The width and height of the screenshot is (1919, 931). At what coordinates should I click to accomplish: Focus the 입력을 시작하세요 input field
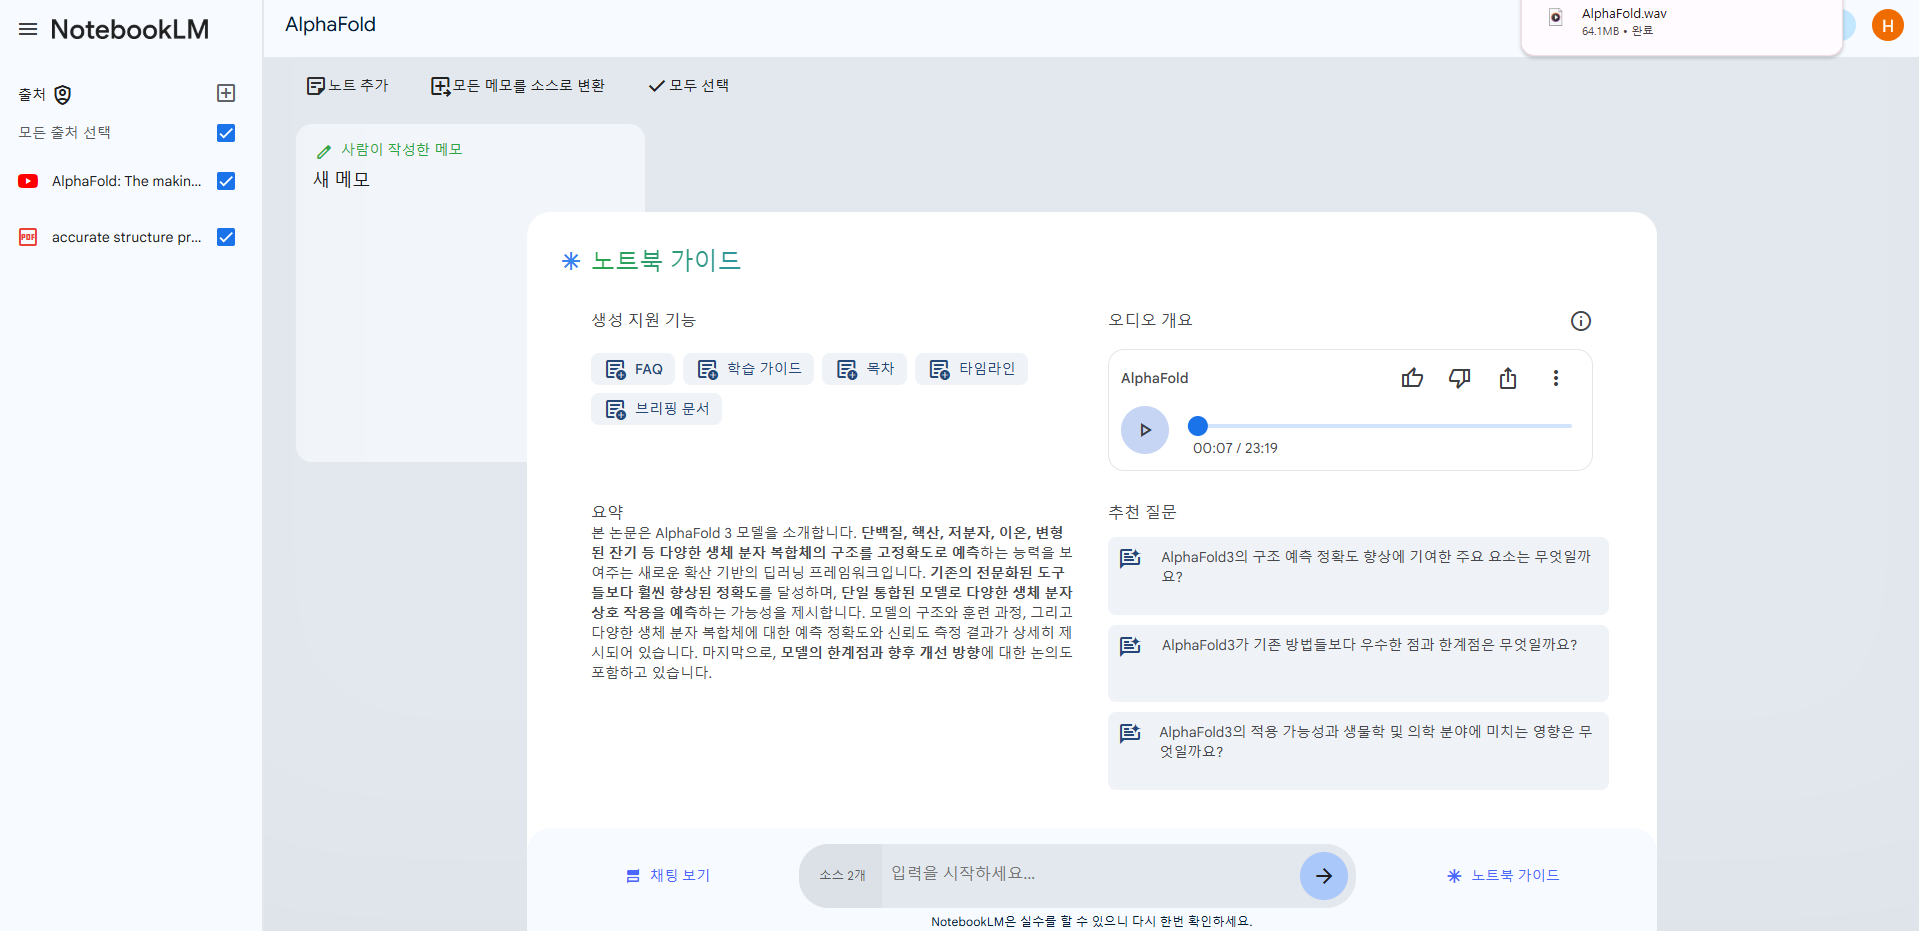tap(1090, 874)
